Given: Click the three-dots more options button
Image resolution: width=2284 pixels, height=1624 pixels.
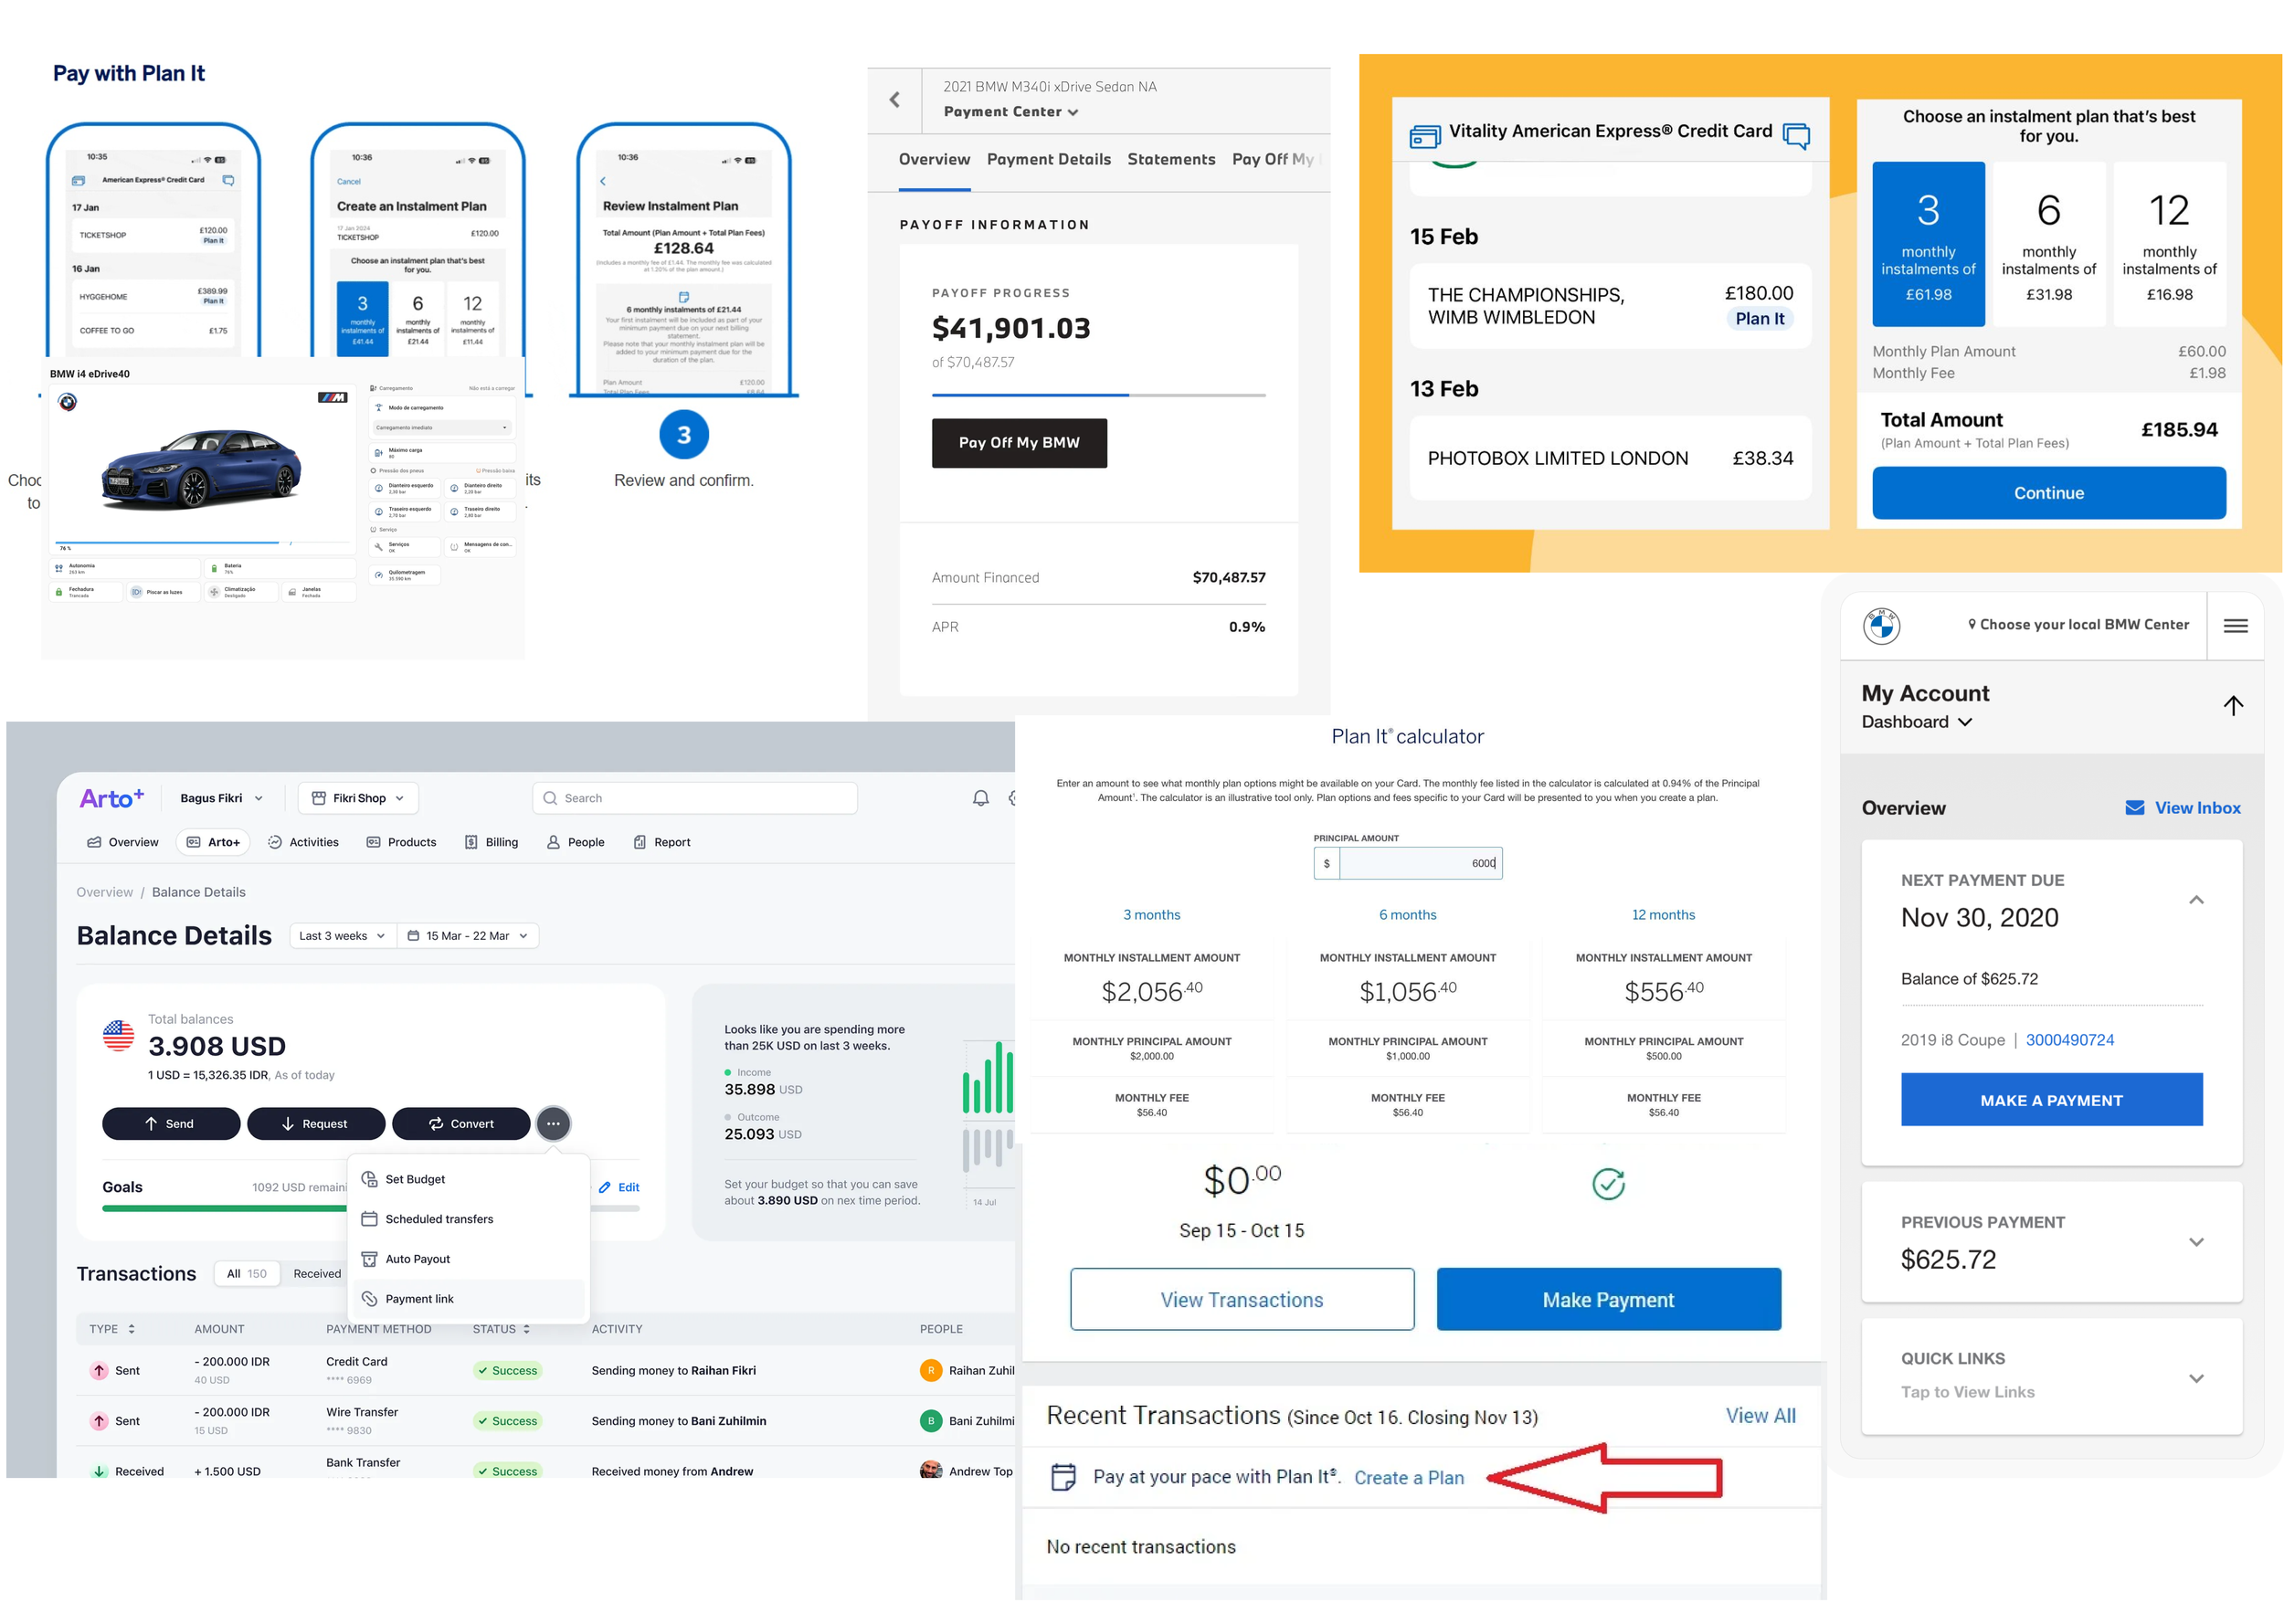Looking at the screenshot, I should (x=553, y=1123).
